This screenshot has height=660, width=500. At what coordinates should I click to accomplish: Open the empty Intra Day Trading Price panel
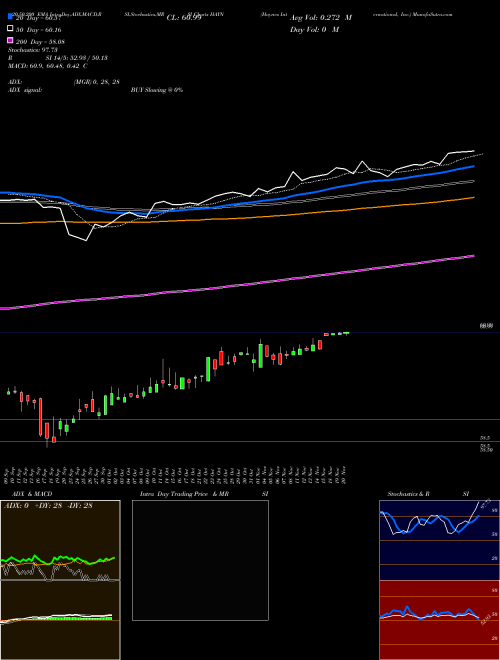coord(200,560)
